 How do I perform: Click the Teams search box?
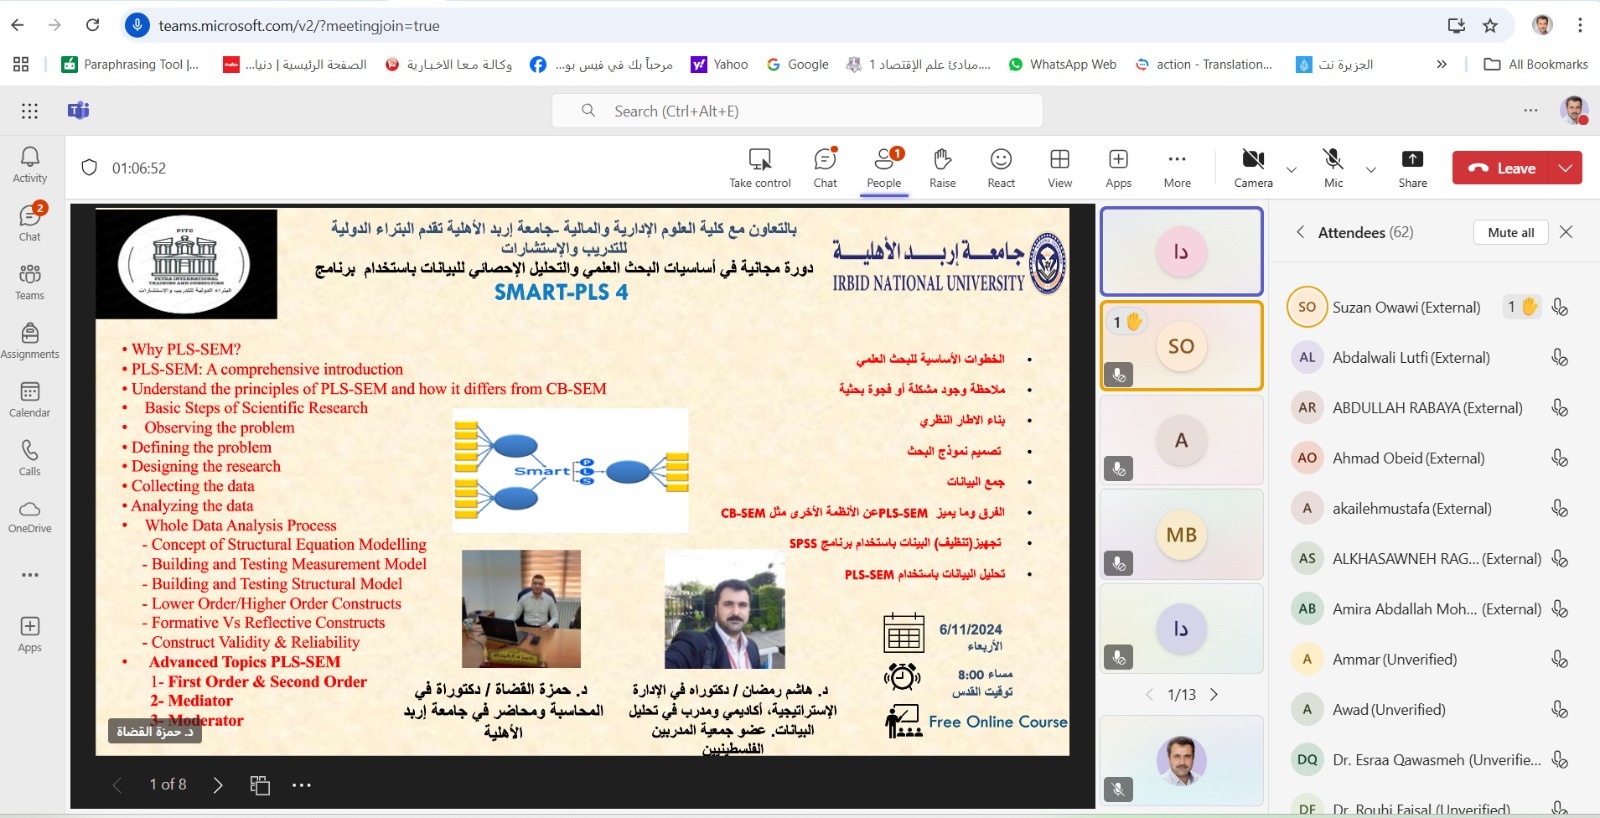[797, 111]
